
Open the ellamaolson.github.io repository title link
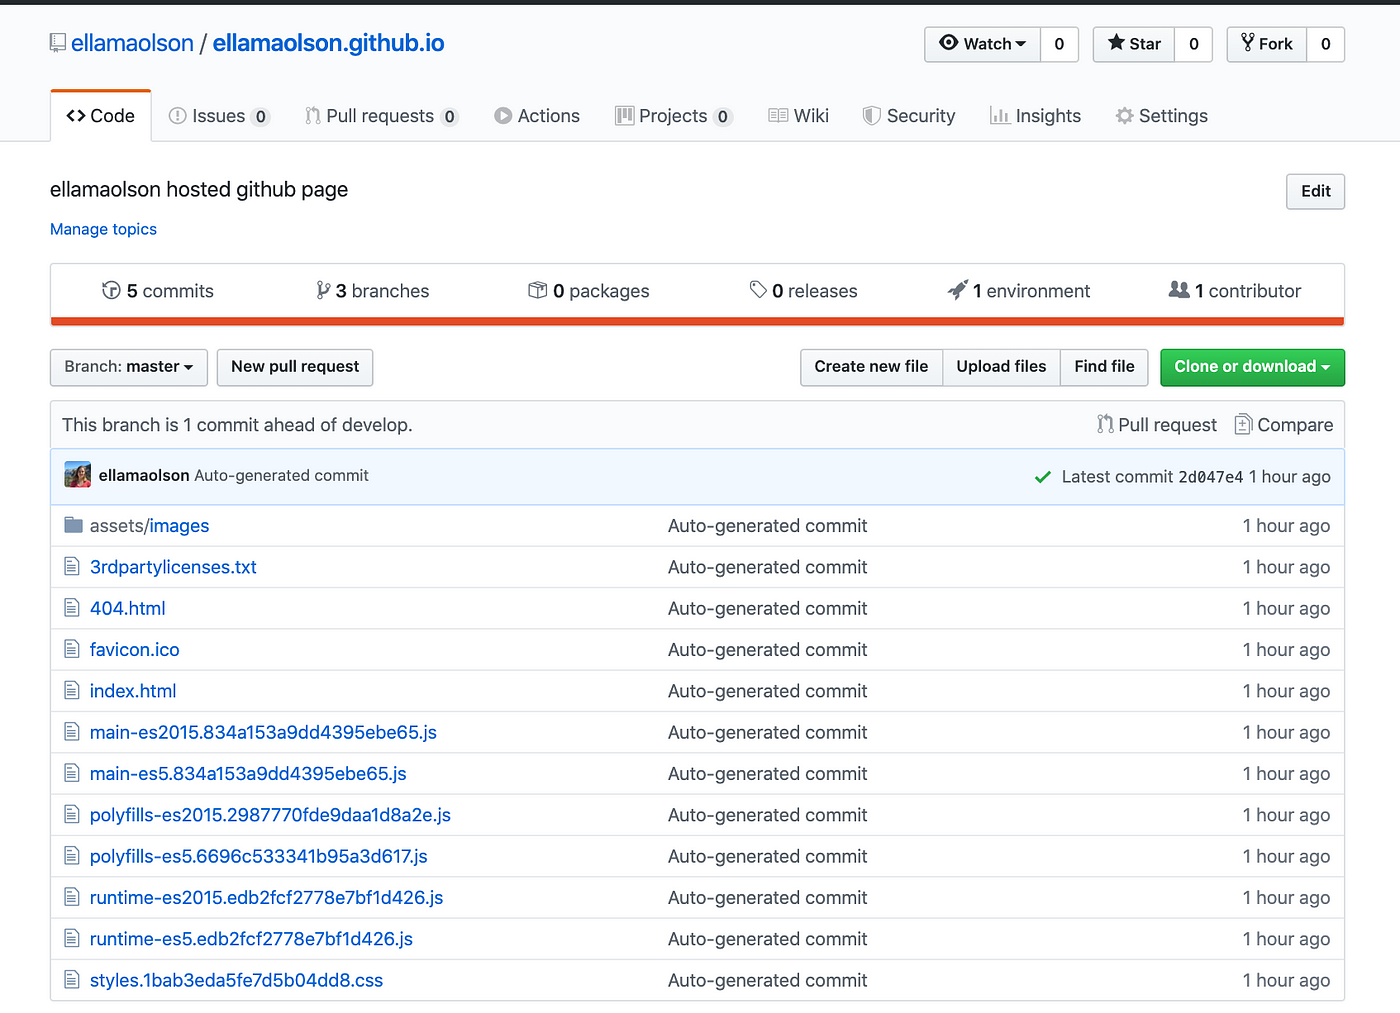pos(328,43)
